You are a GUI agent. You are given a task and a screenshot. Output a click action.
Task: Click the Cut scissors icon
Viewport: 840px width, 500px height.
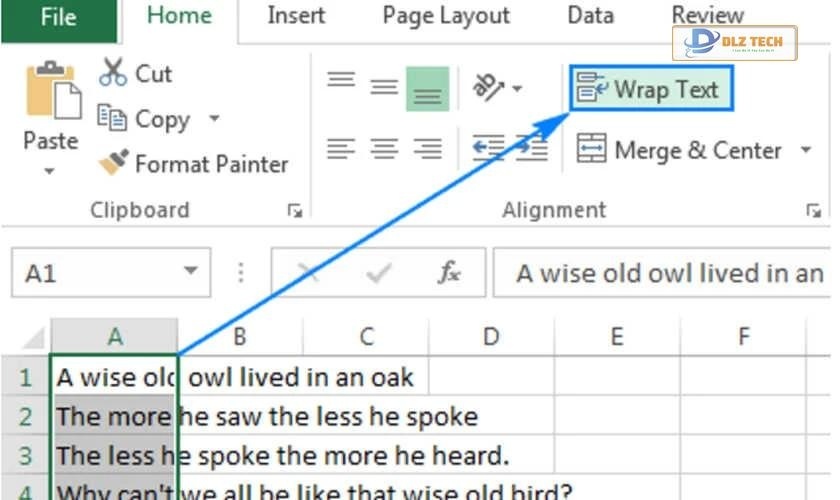click(x=113, y=73)
